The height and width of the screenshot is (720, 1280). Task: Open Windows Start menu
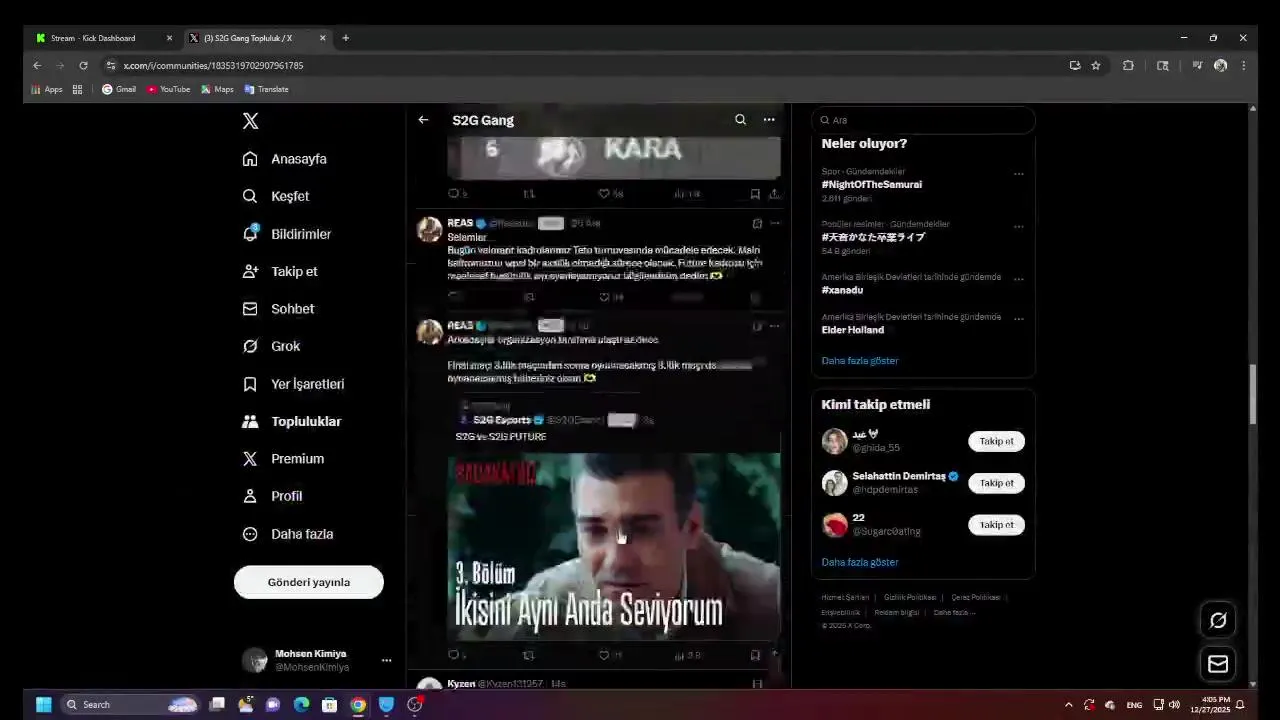tap(44, 704)
